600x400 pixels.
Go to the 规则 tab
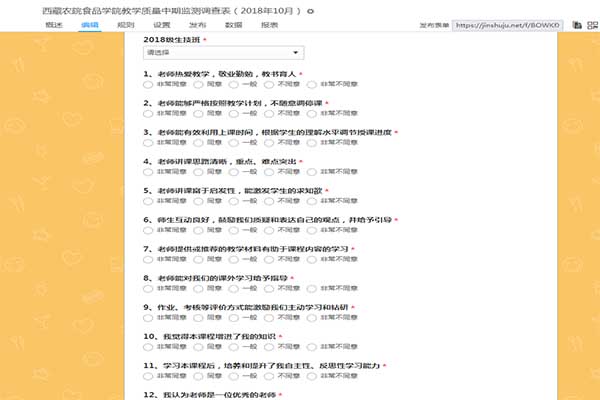pos(126,24)
